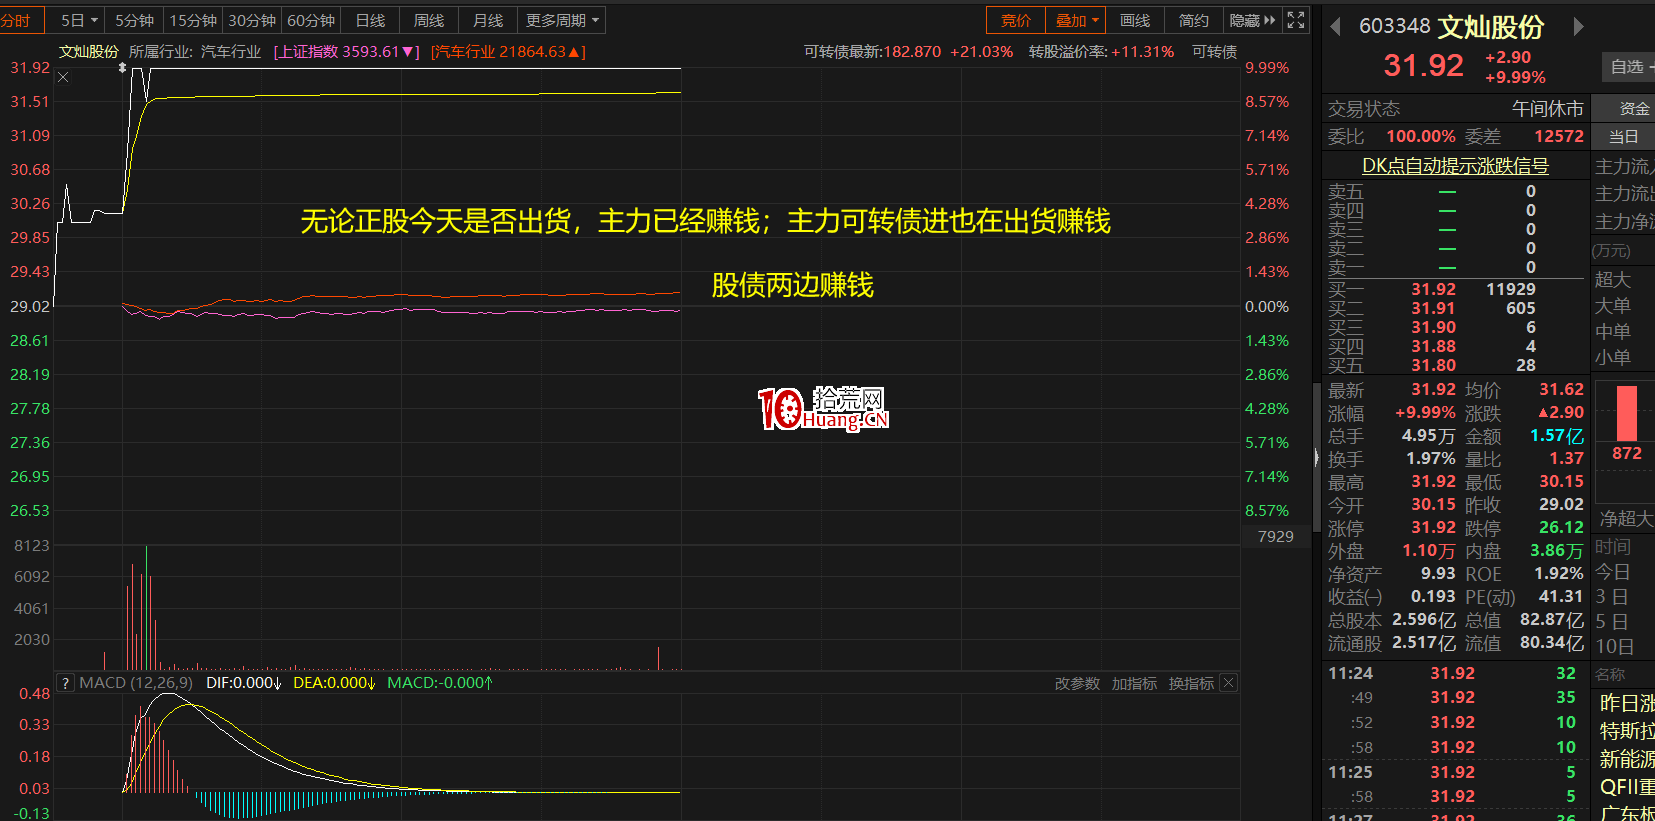Click the 总值 82.87亿 market cap value

tap(1551, 619)
